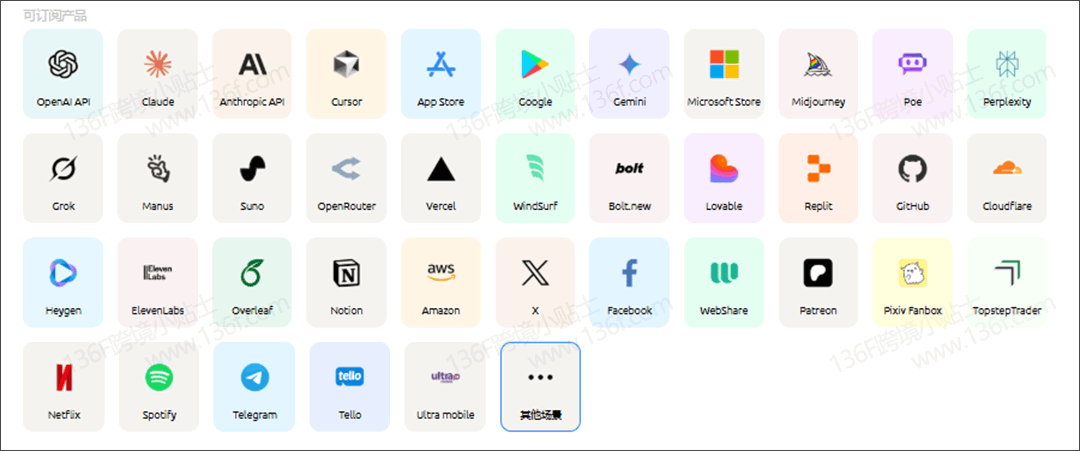Image resolution: width=1080 pixels, height=451 pixels.
Task: Pick the GitHub octocat icon
Action: pyautogui.click(x=913, y=169)
